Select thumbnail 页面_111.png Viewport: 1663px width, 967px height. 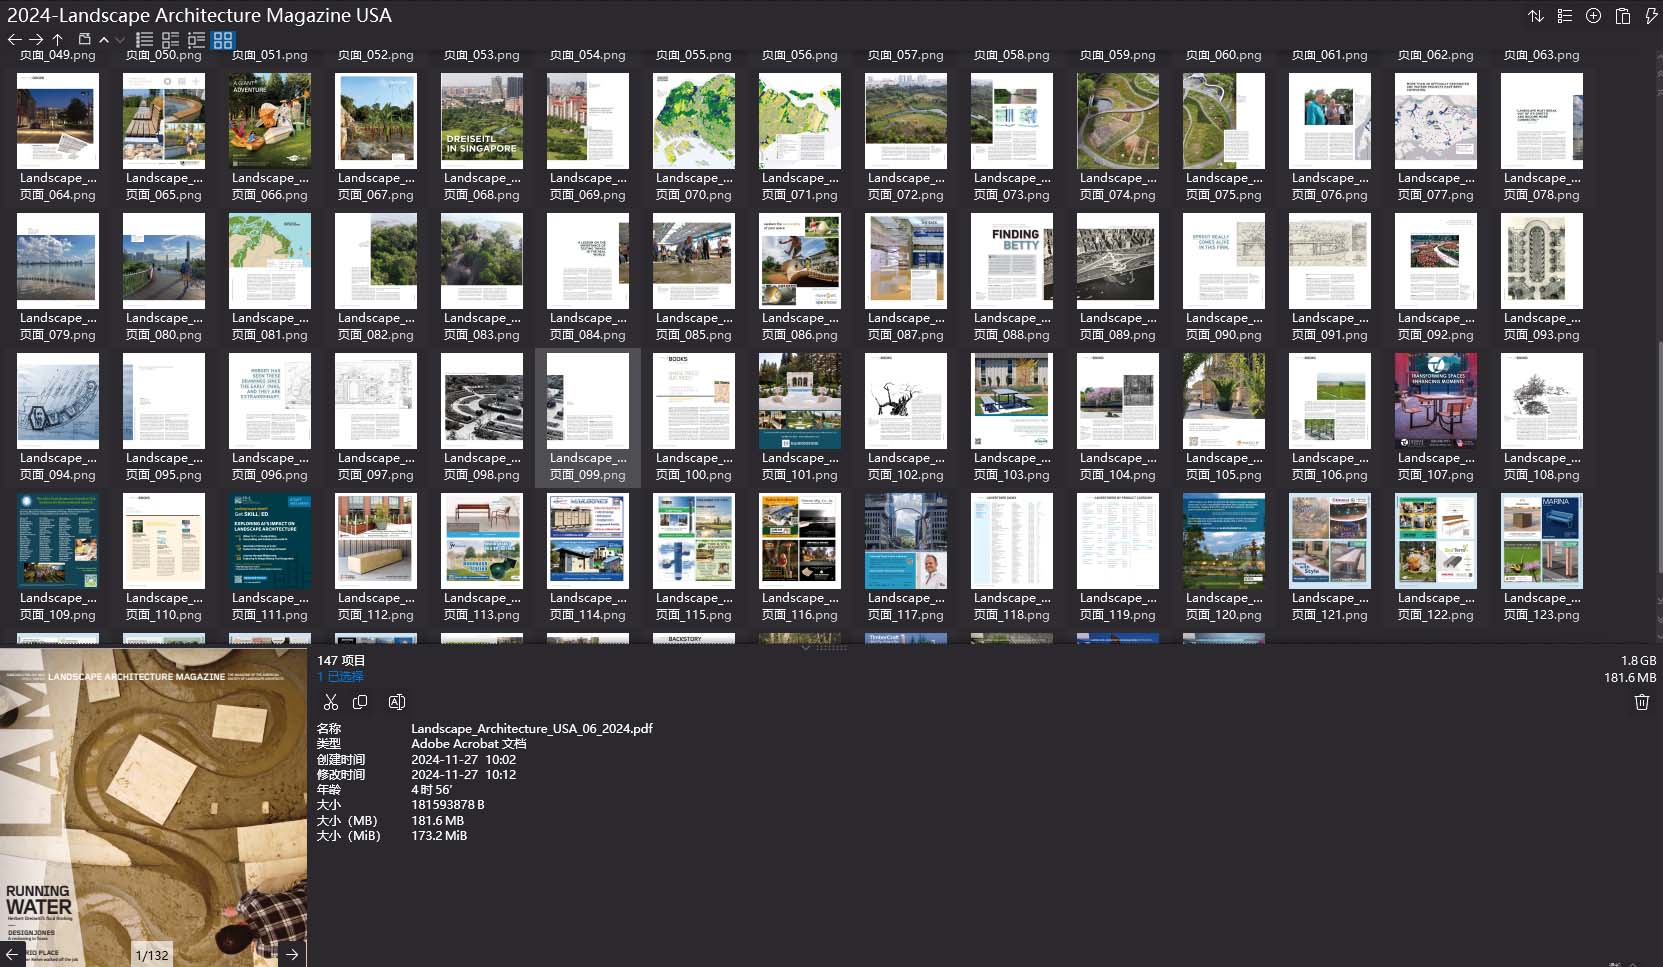(270, 542)
